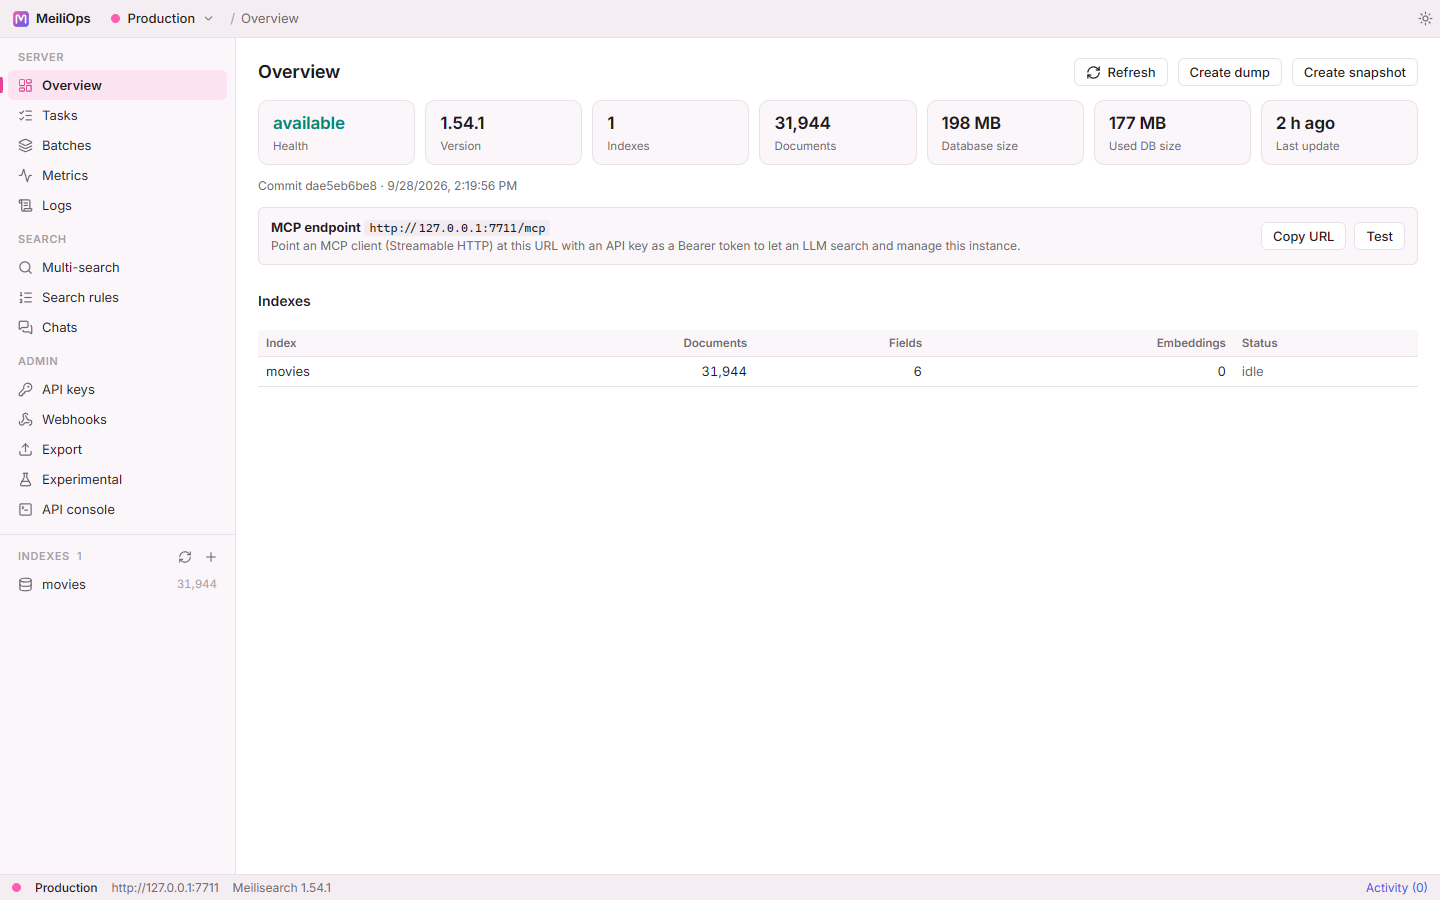
Task: Open the Tasks page
Action: 117,116
